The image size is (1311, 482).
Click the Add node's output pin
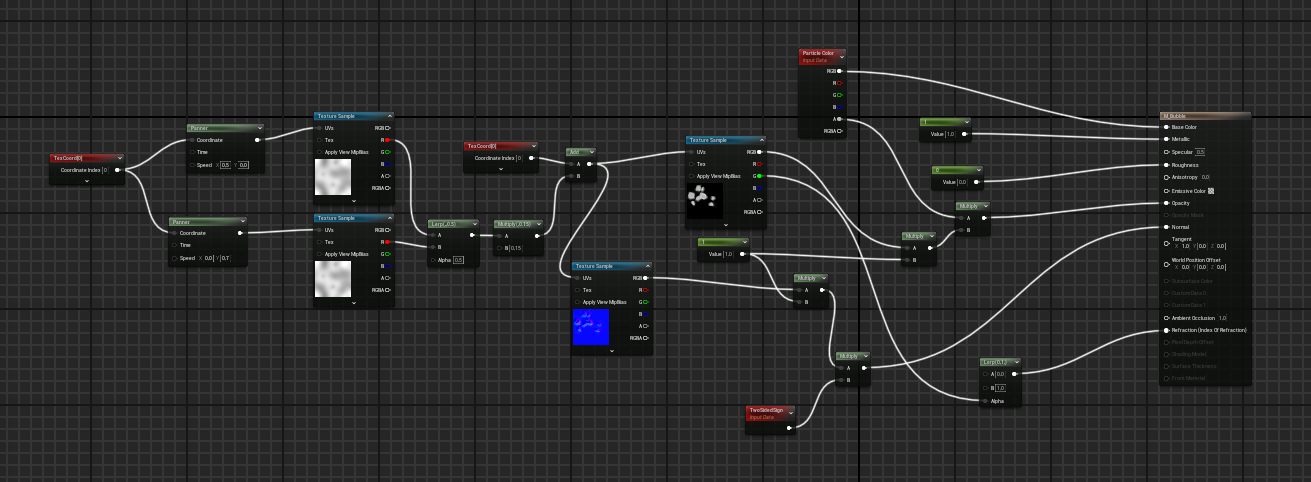(590, 164)
